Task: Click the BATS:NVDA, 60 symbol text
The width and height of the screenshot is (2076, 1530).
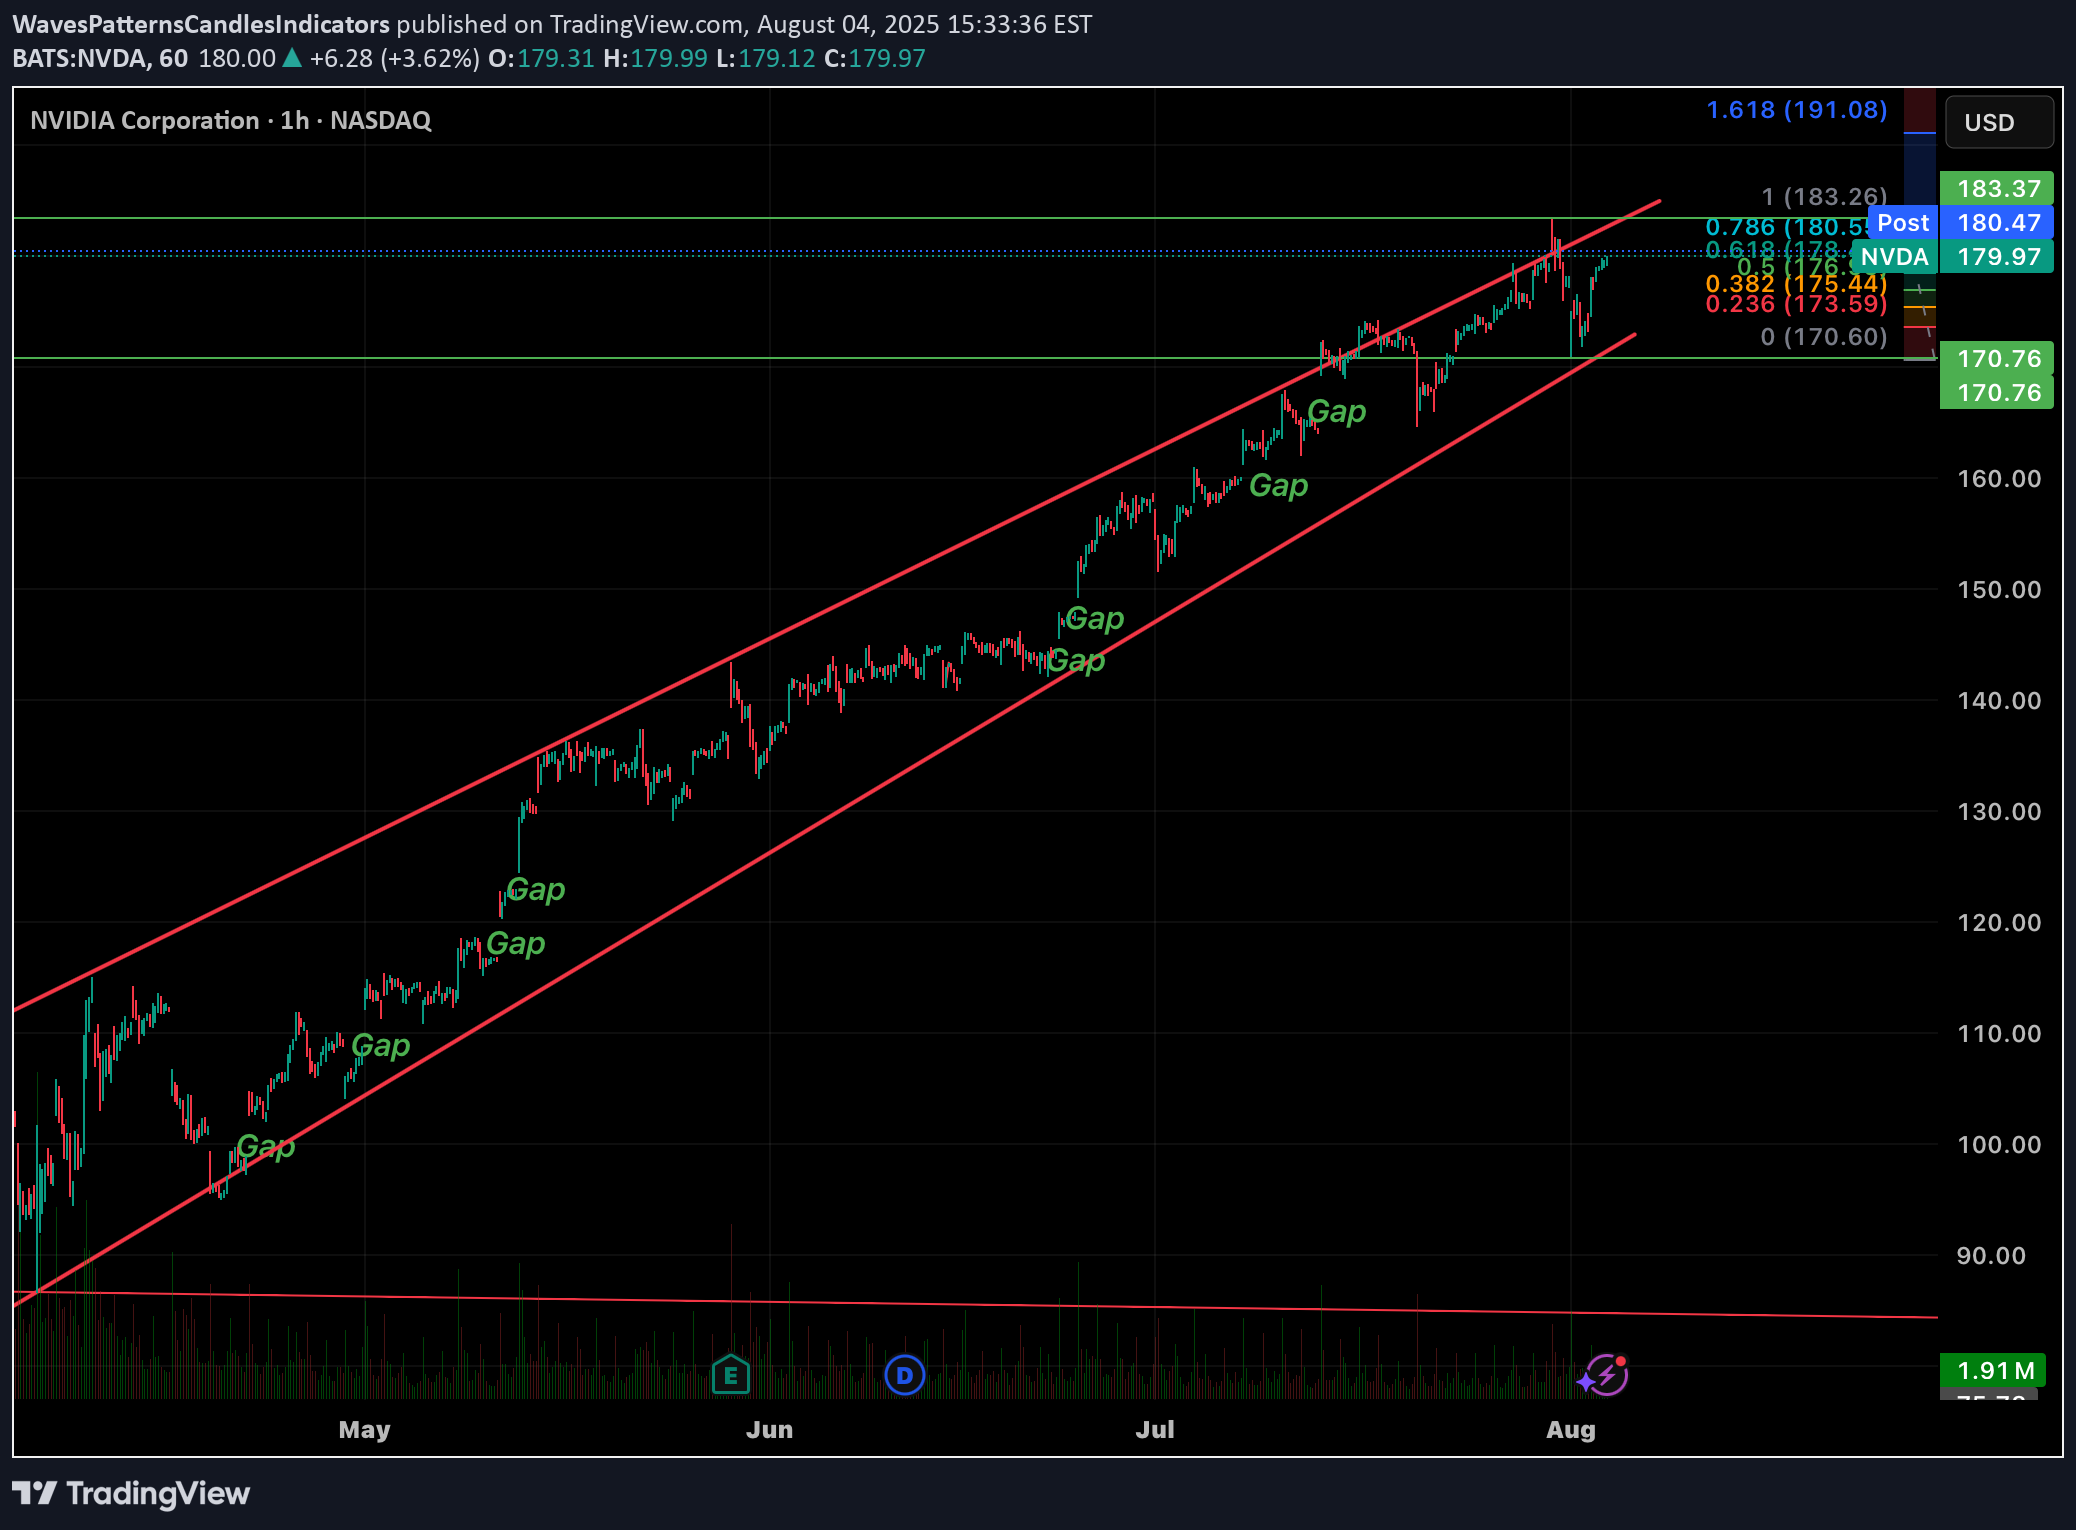Action: 100,58
